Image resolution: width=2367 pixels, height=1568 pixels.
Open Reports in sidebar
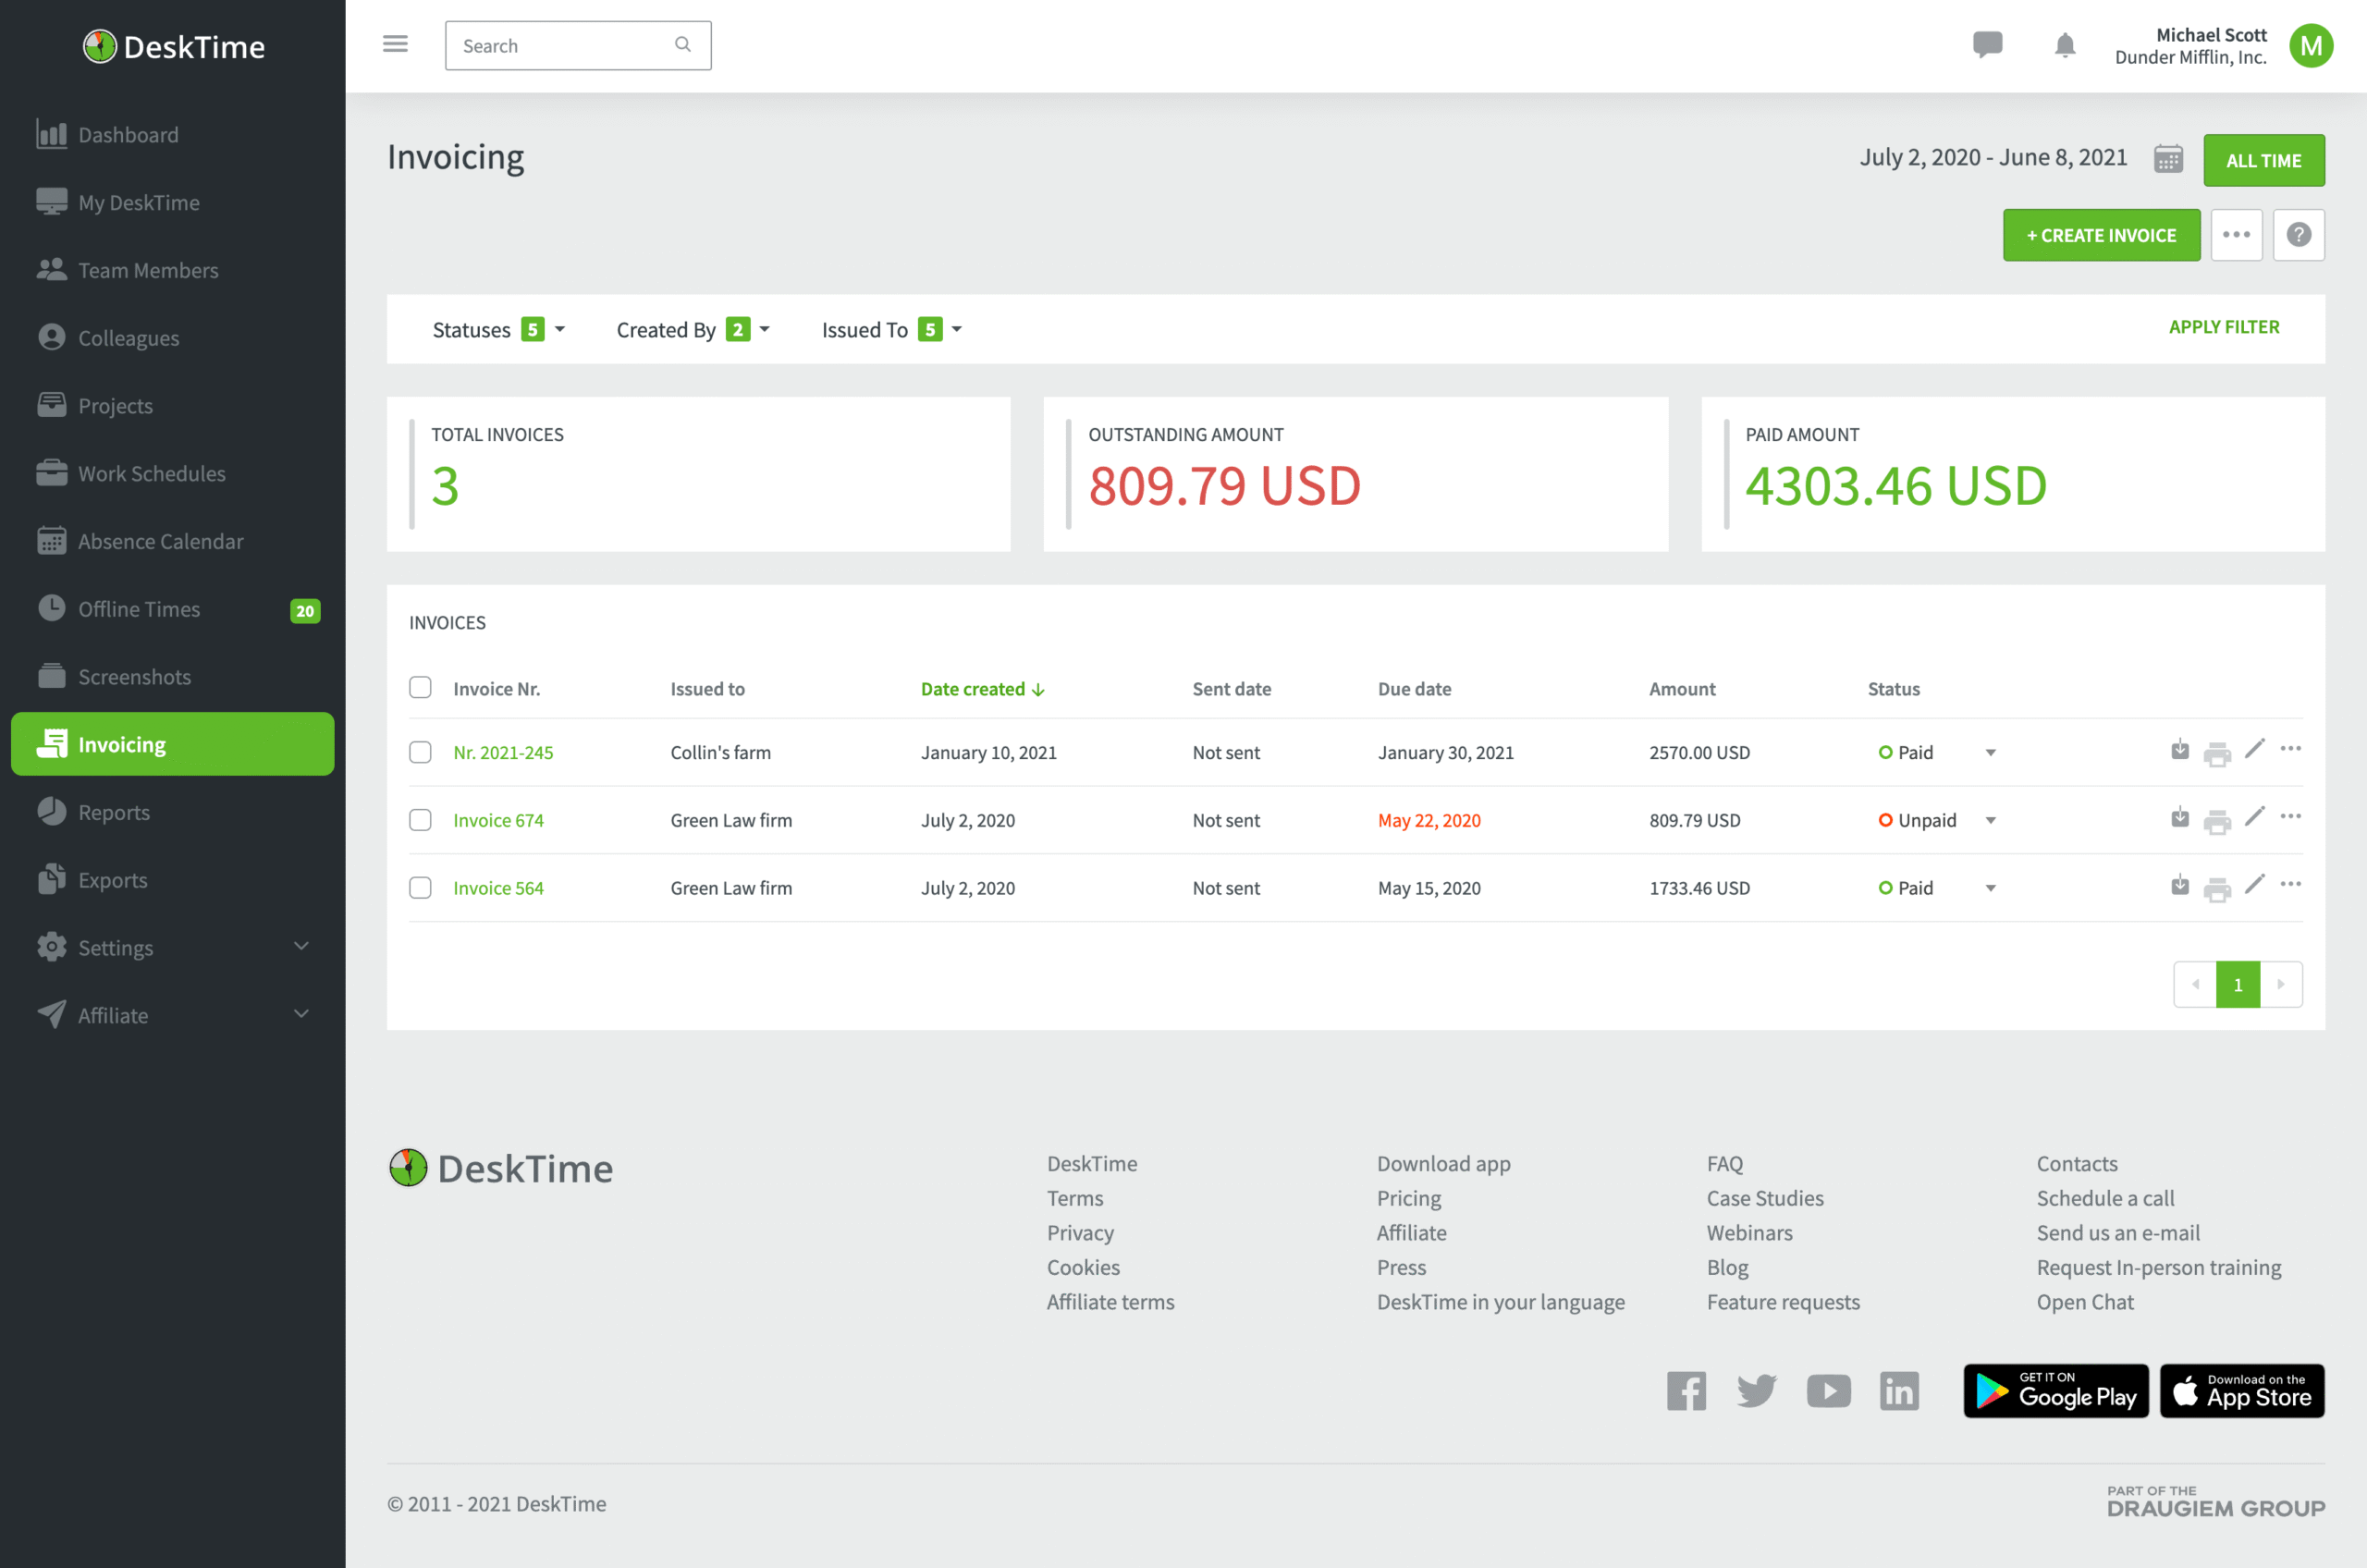173,812
